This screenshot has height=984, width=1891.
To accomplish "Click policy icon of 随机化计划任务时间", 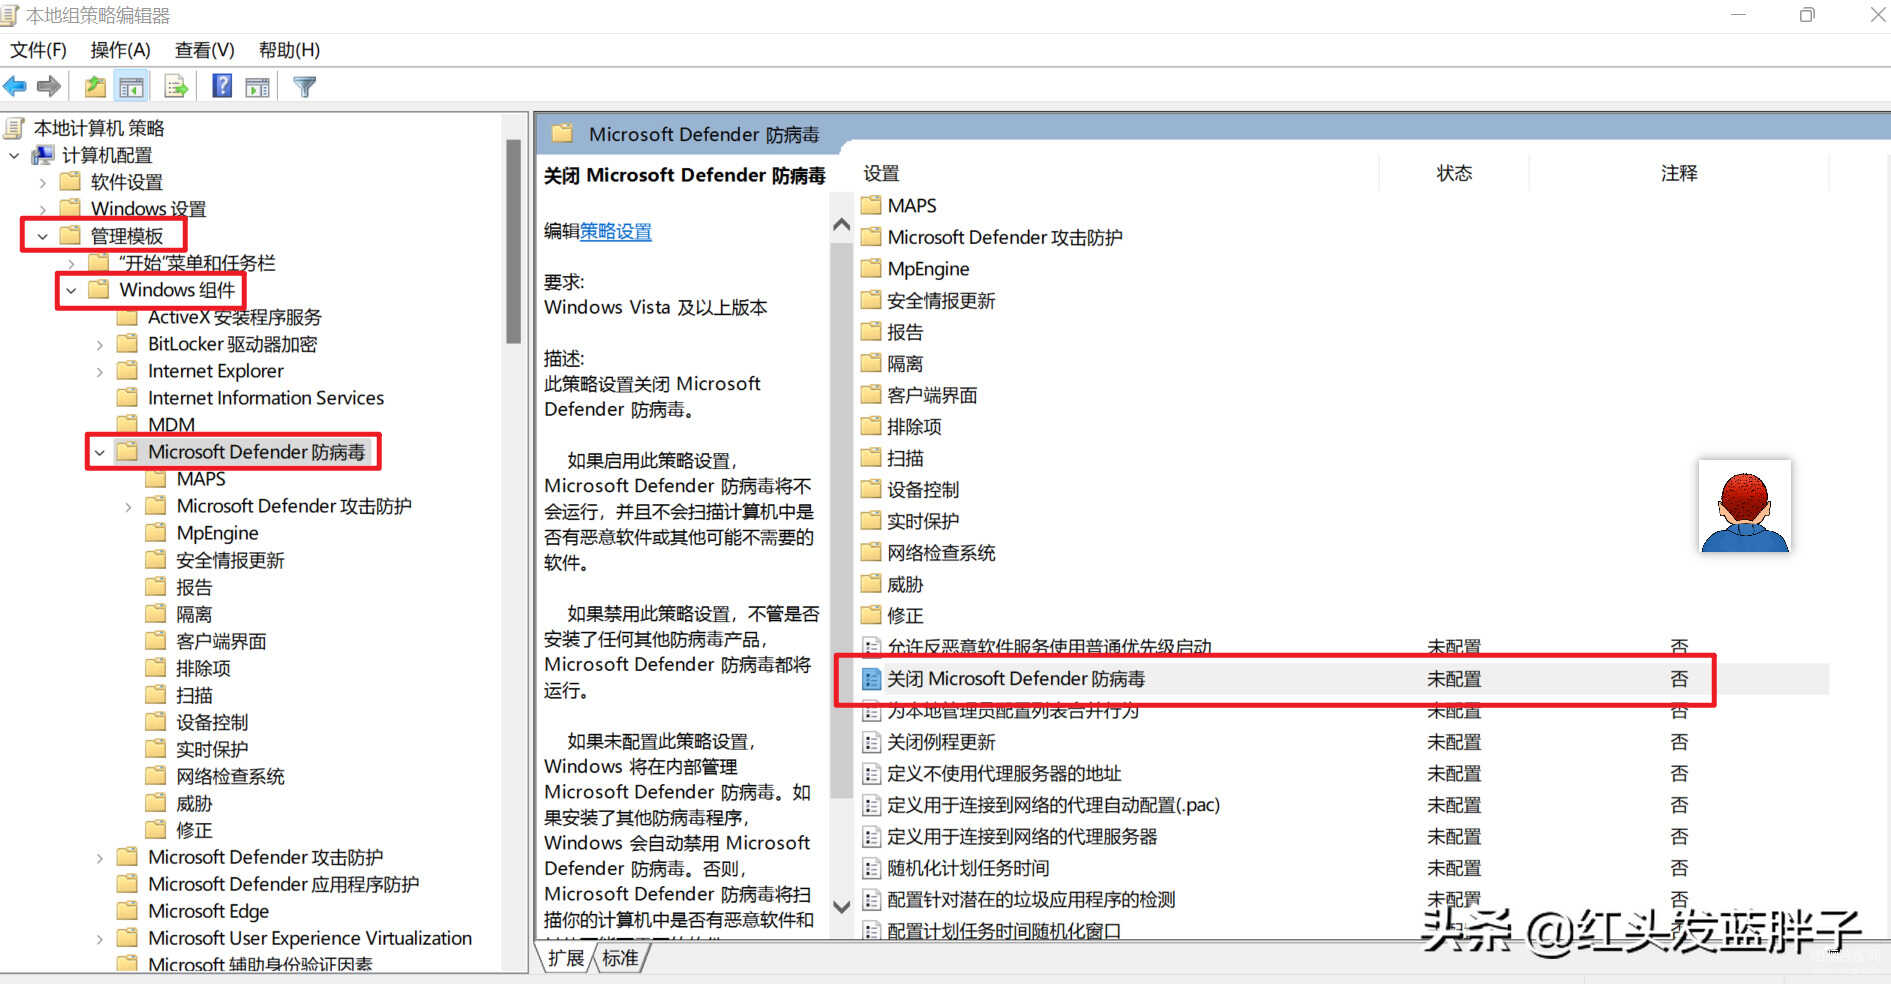I will tap(872, 868).
